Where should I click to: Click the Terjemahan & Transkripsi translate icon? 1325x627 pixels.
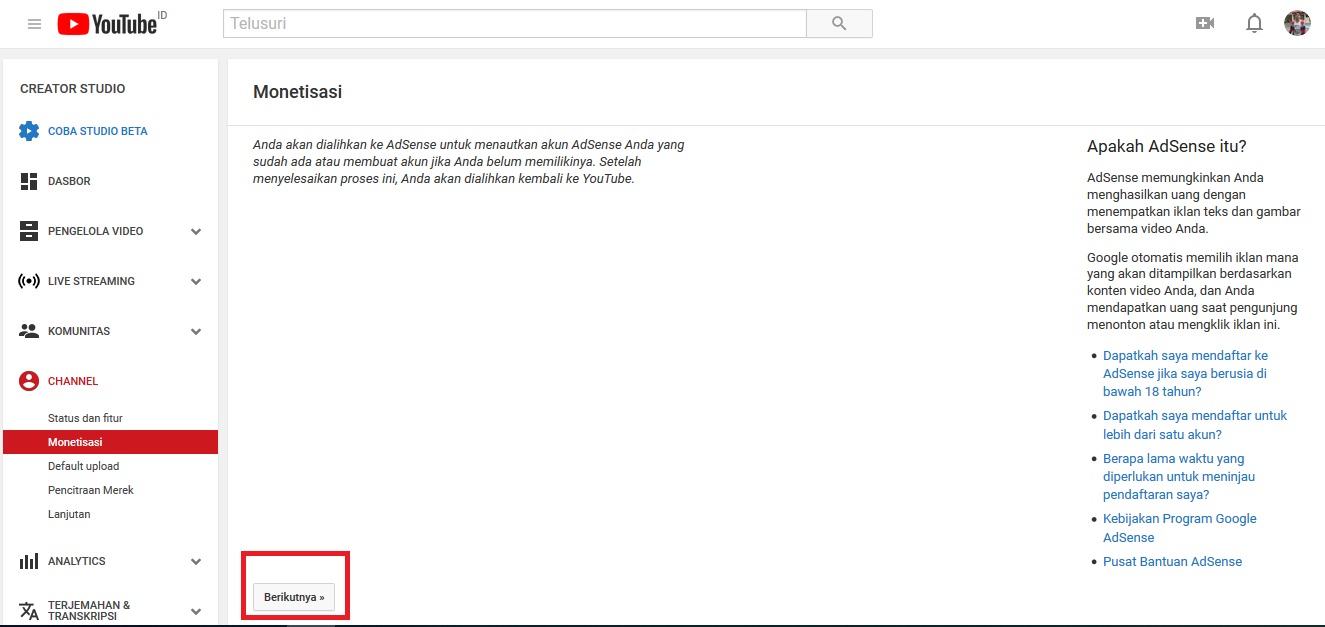coord(29,610)
